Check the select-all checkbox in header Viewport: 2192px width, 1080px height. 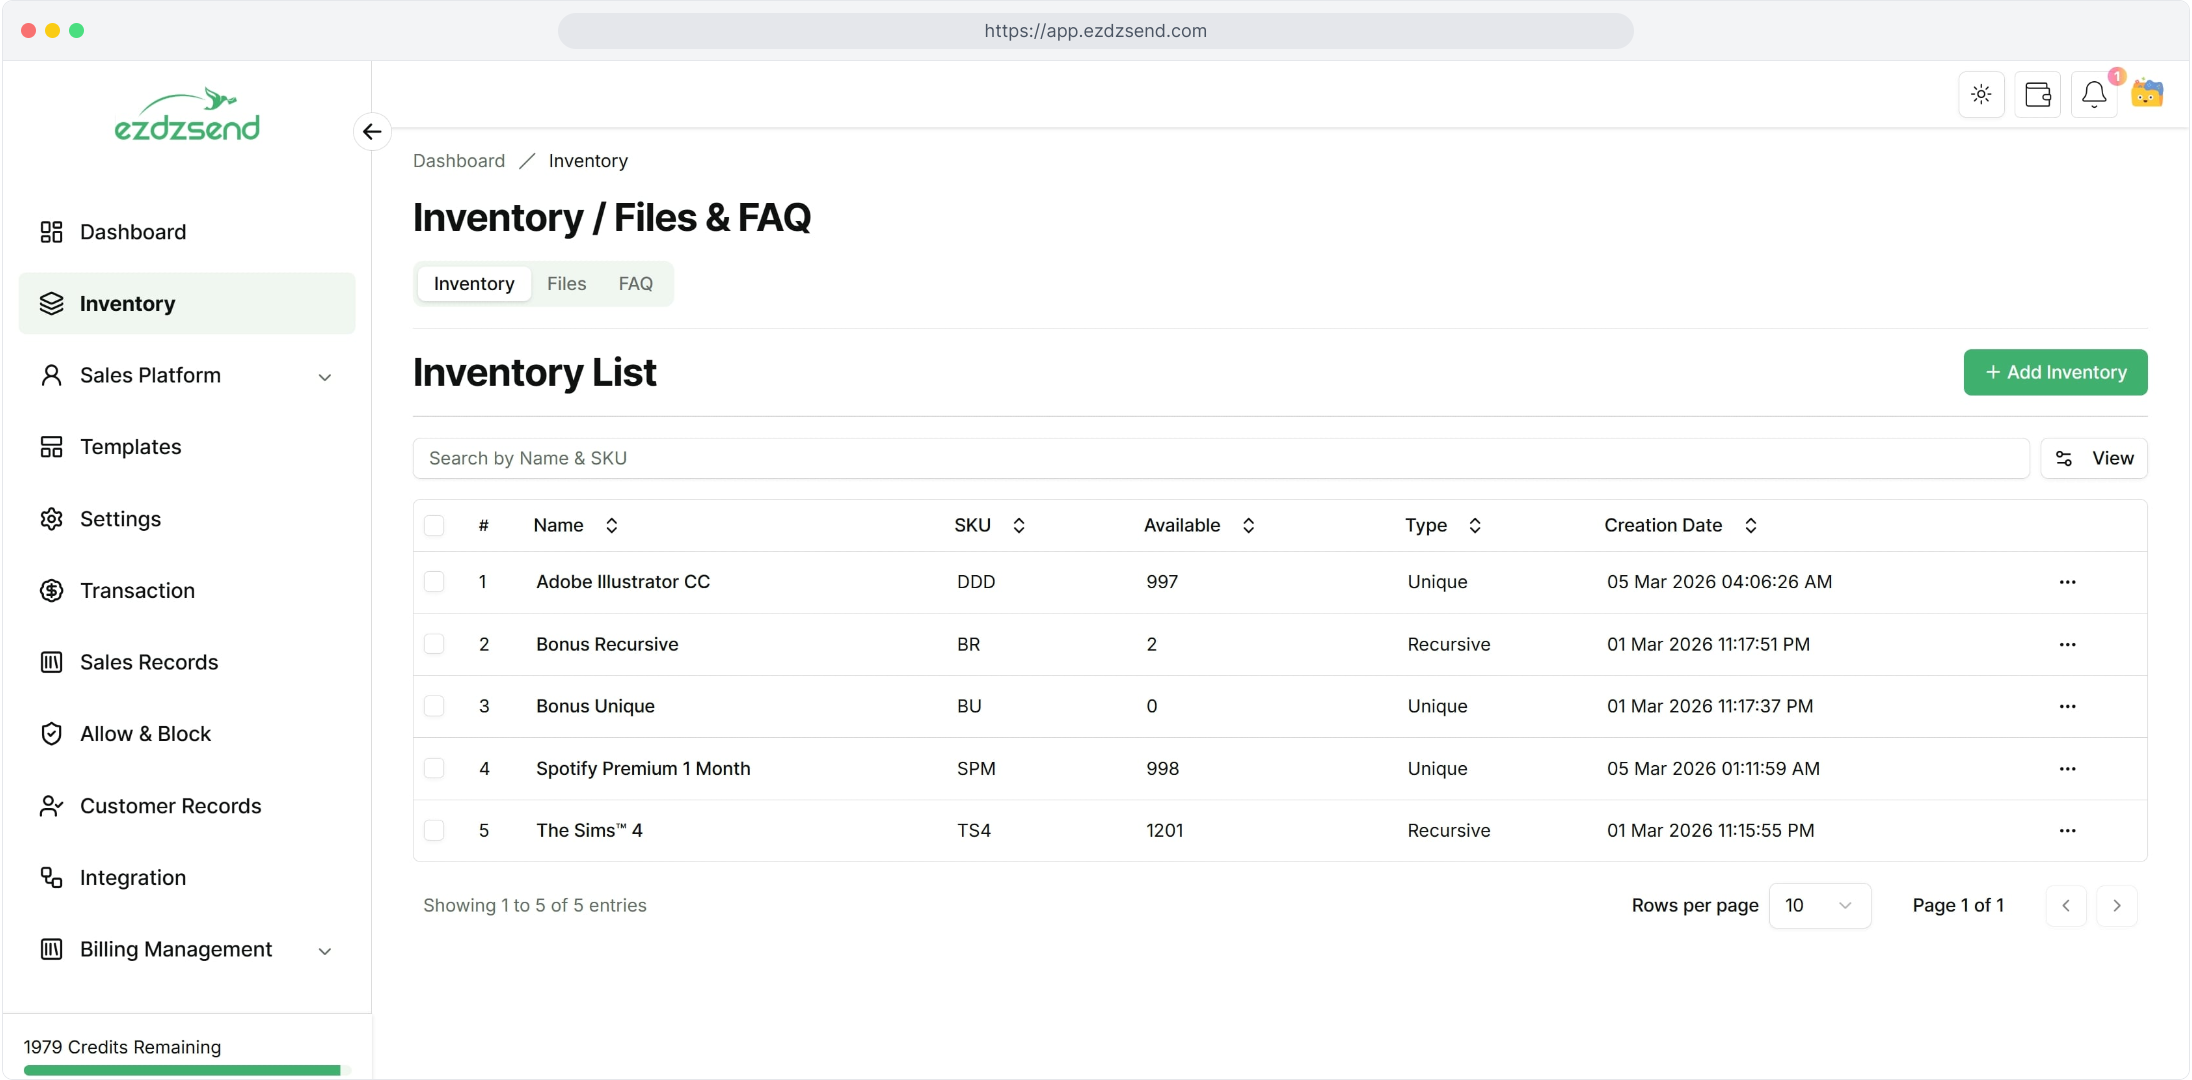tap(434, 526)
